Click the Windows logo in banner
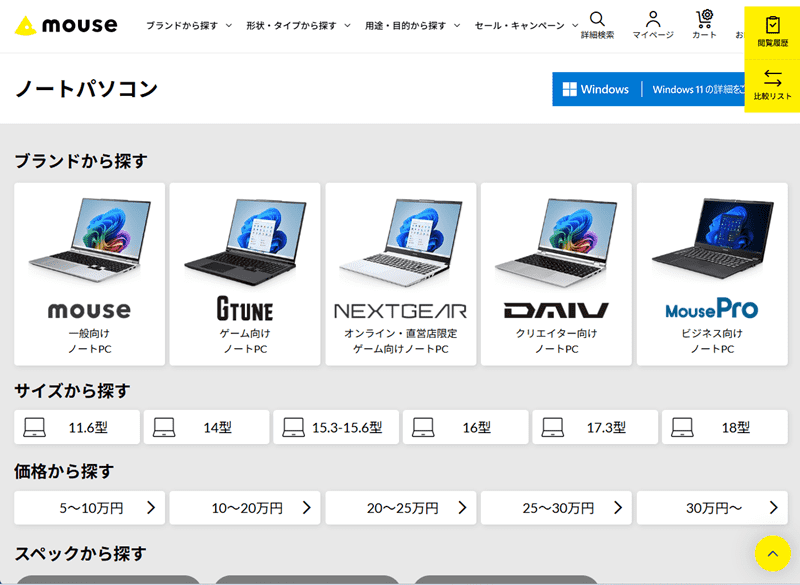Screen dimensions: 800x585 569,89
